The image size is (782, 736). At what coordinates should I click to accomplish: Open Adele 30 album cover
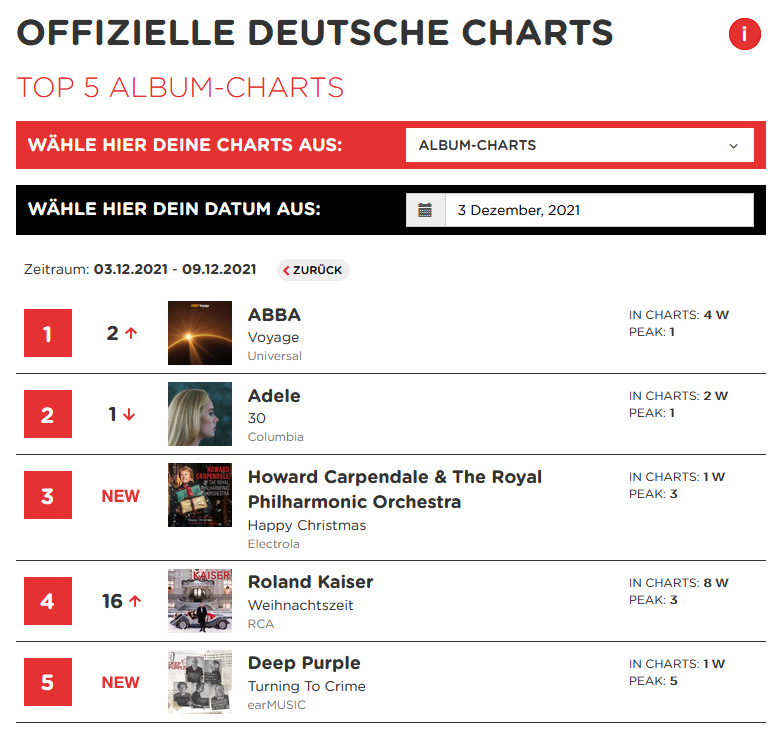tap(200, 414)
